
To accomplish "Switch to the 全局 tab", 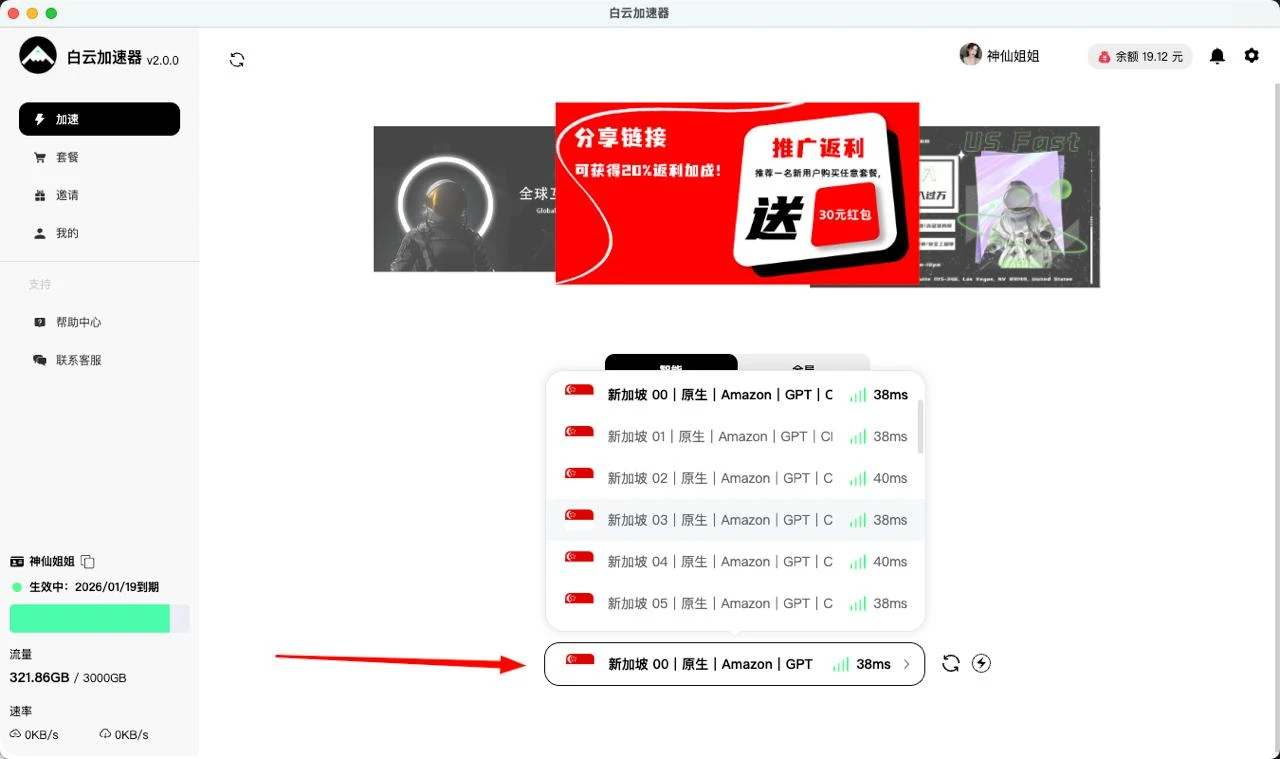I will point(804,369).
